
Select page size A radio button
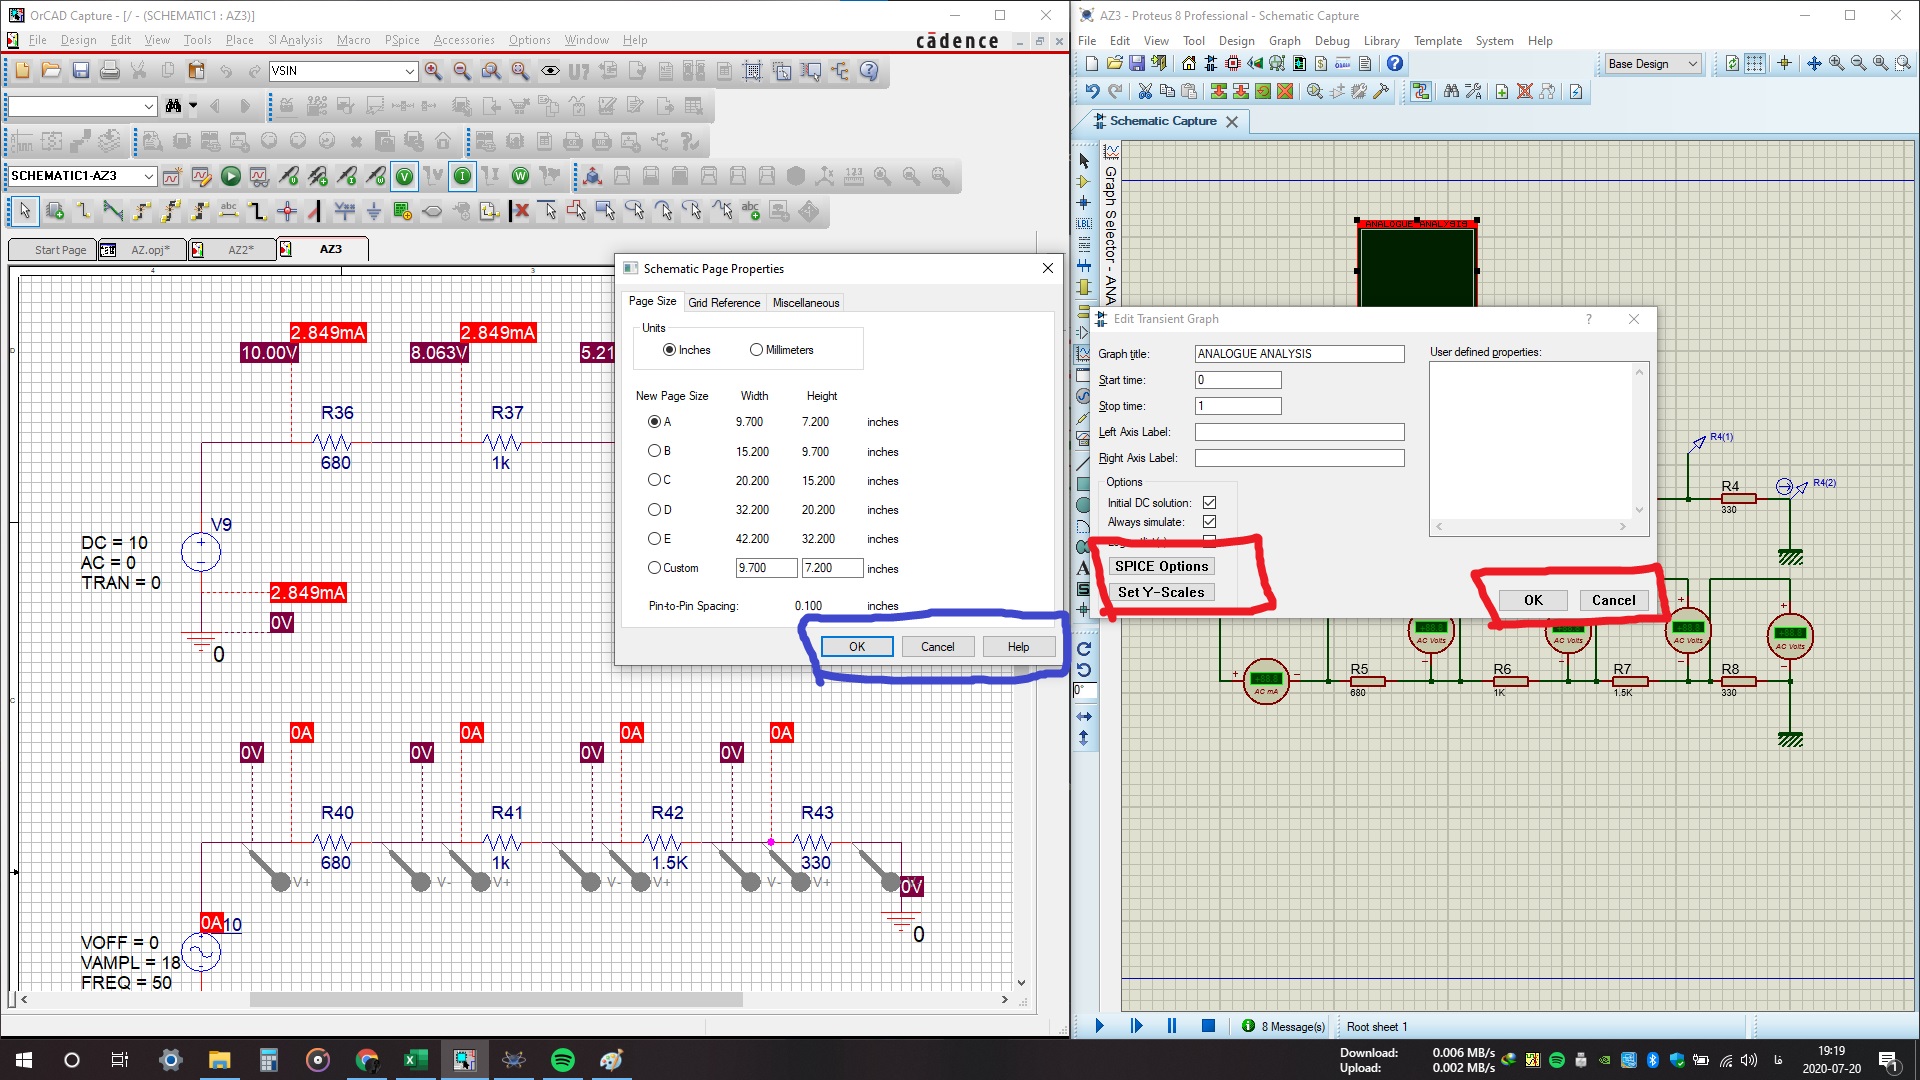pos(654,422)
